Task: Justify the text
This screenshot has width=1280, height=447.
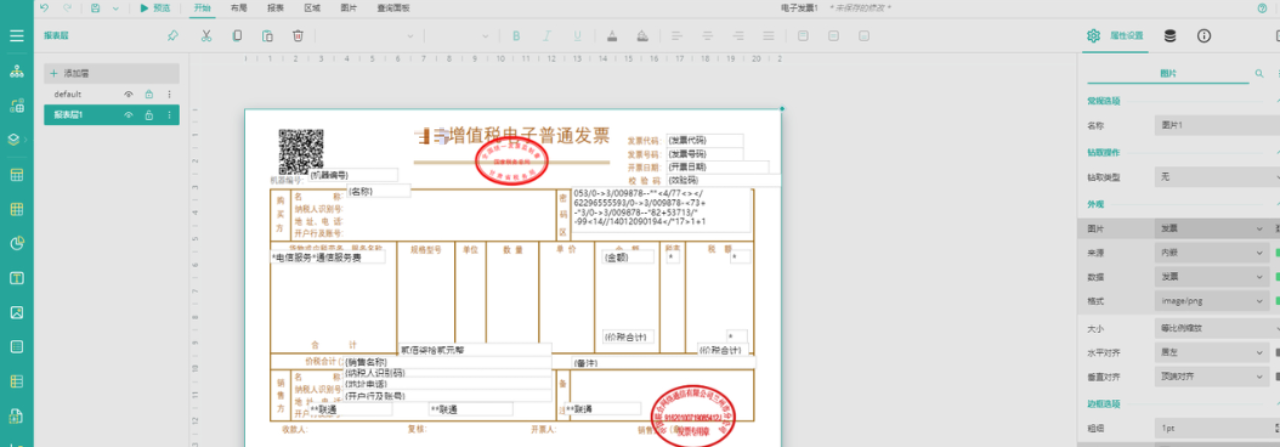Action: (x=769, y=36)
